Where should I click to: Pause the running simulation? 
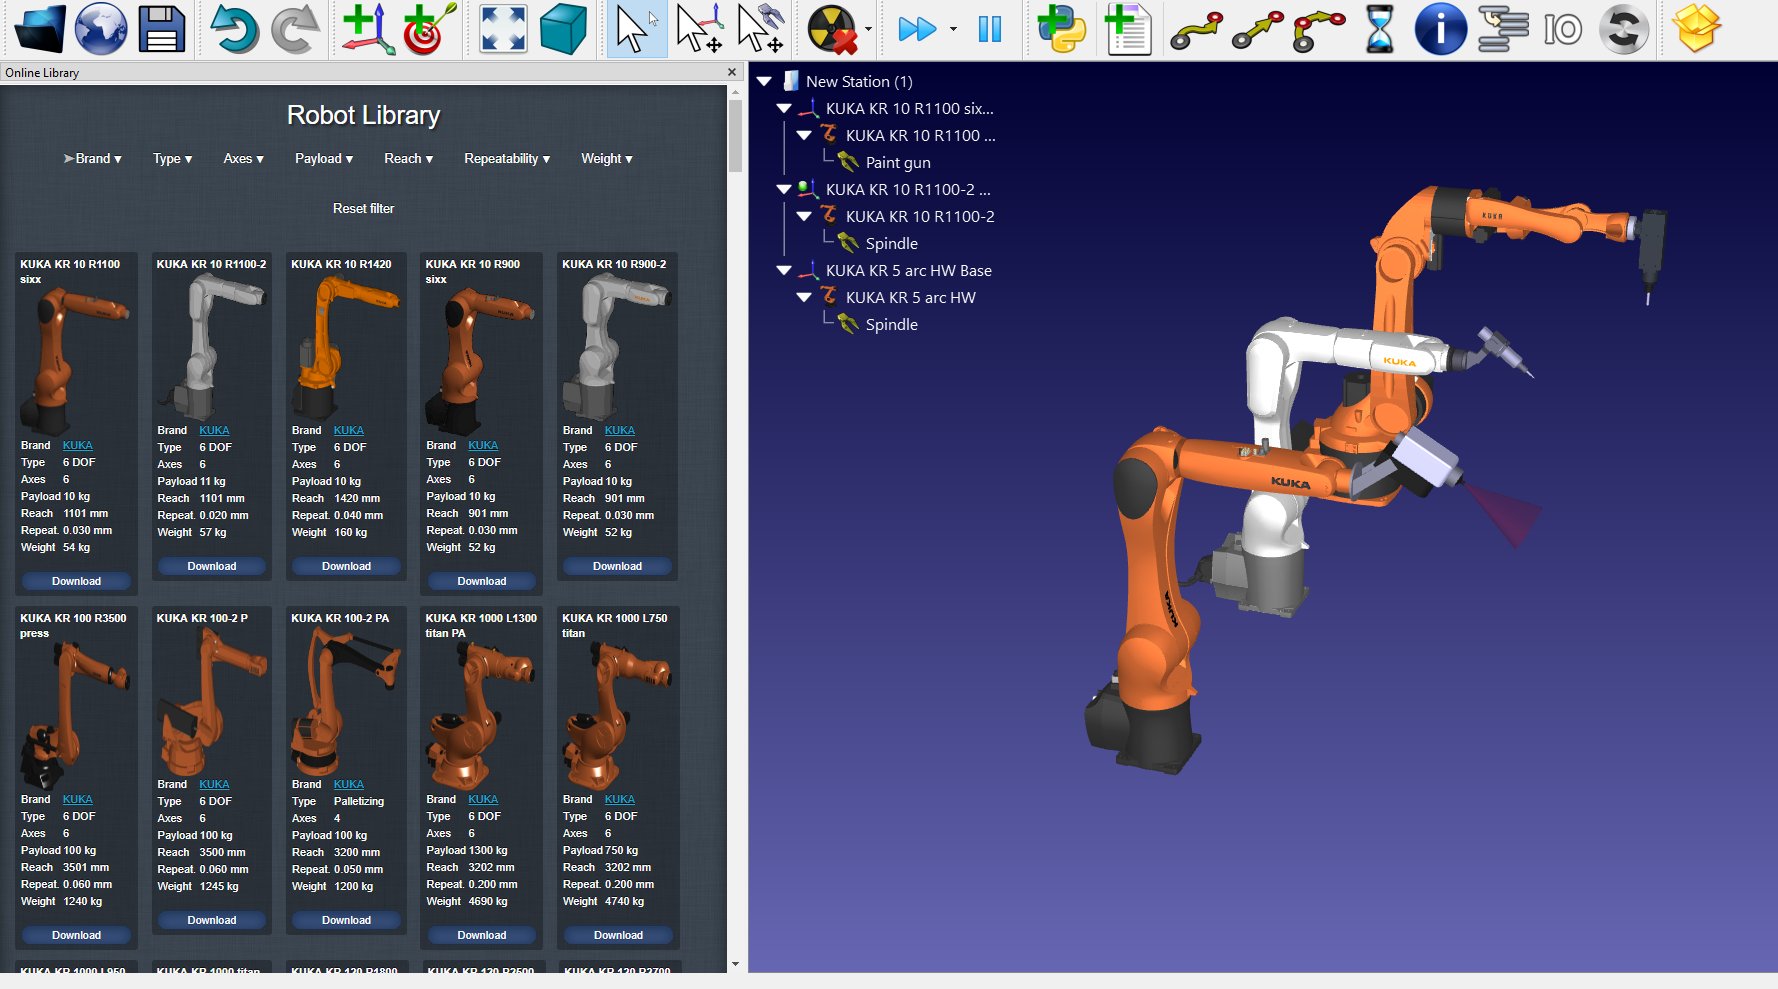point(989,29)
